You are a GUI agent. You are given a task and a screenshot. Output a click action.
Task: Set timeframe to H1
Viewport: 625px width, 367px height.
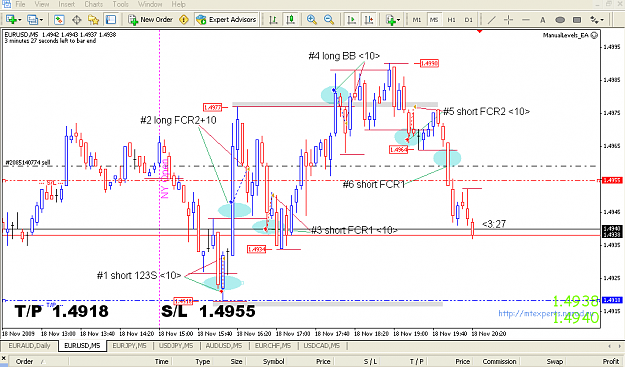click(451, 19)
